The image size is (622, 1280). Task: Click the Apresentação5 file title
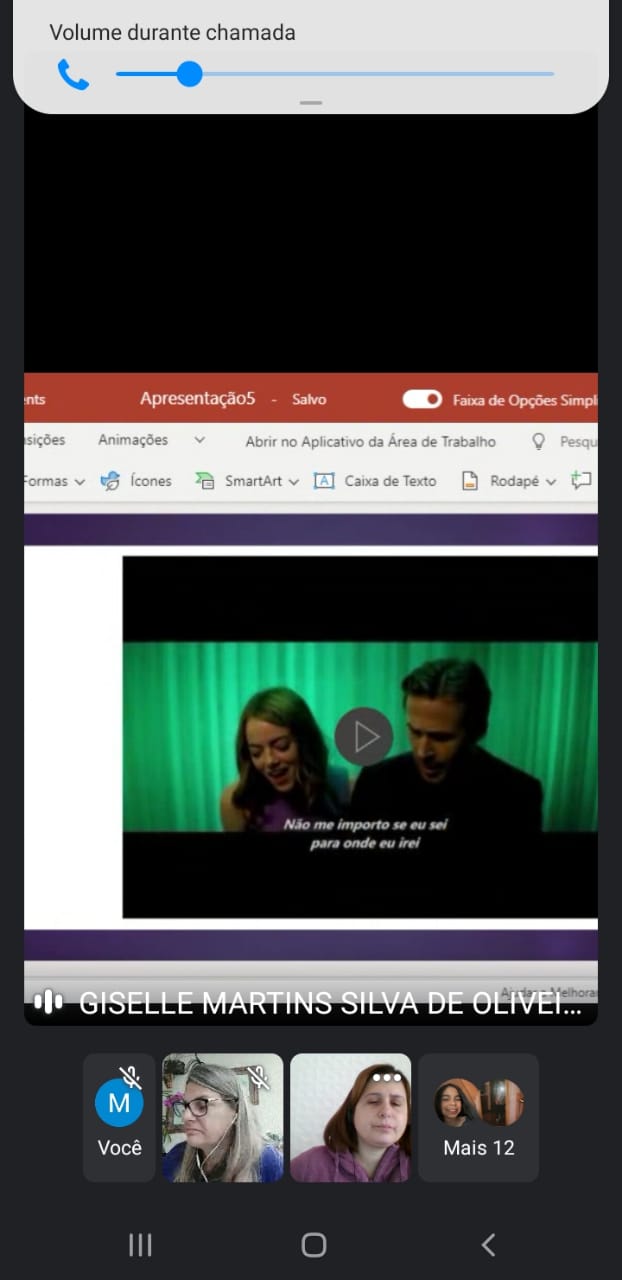(198, 398)
